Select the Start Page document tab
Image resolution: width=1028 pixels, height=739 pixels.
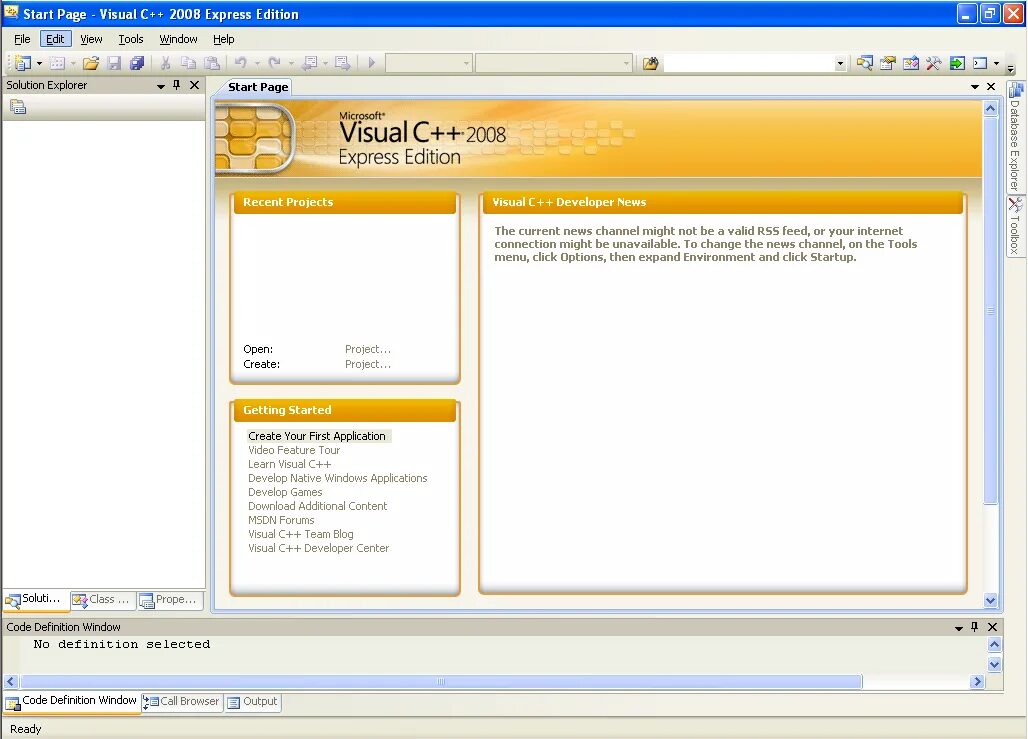(x=258, y=87)
